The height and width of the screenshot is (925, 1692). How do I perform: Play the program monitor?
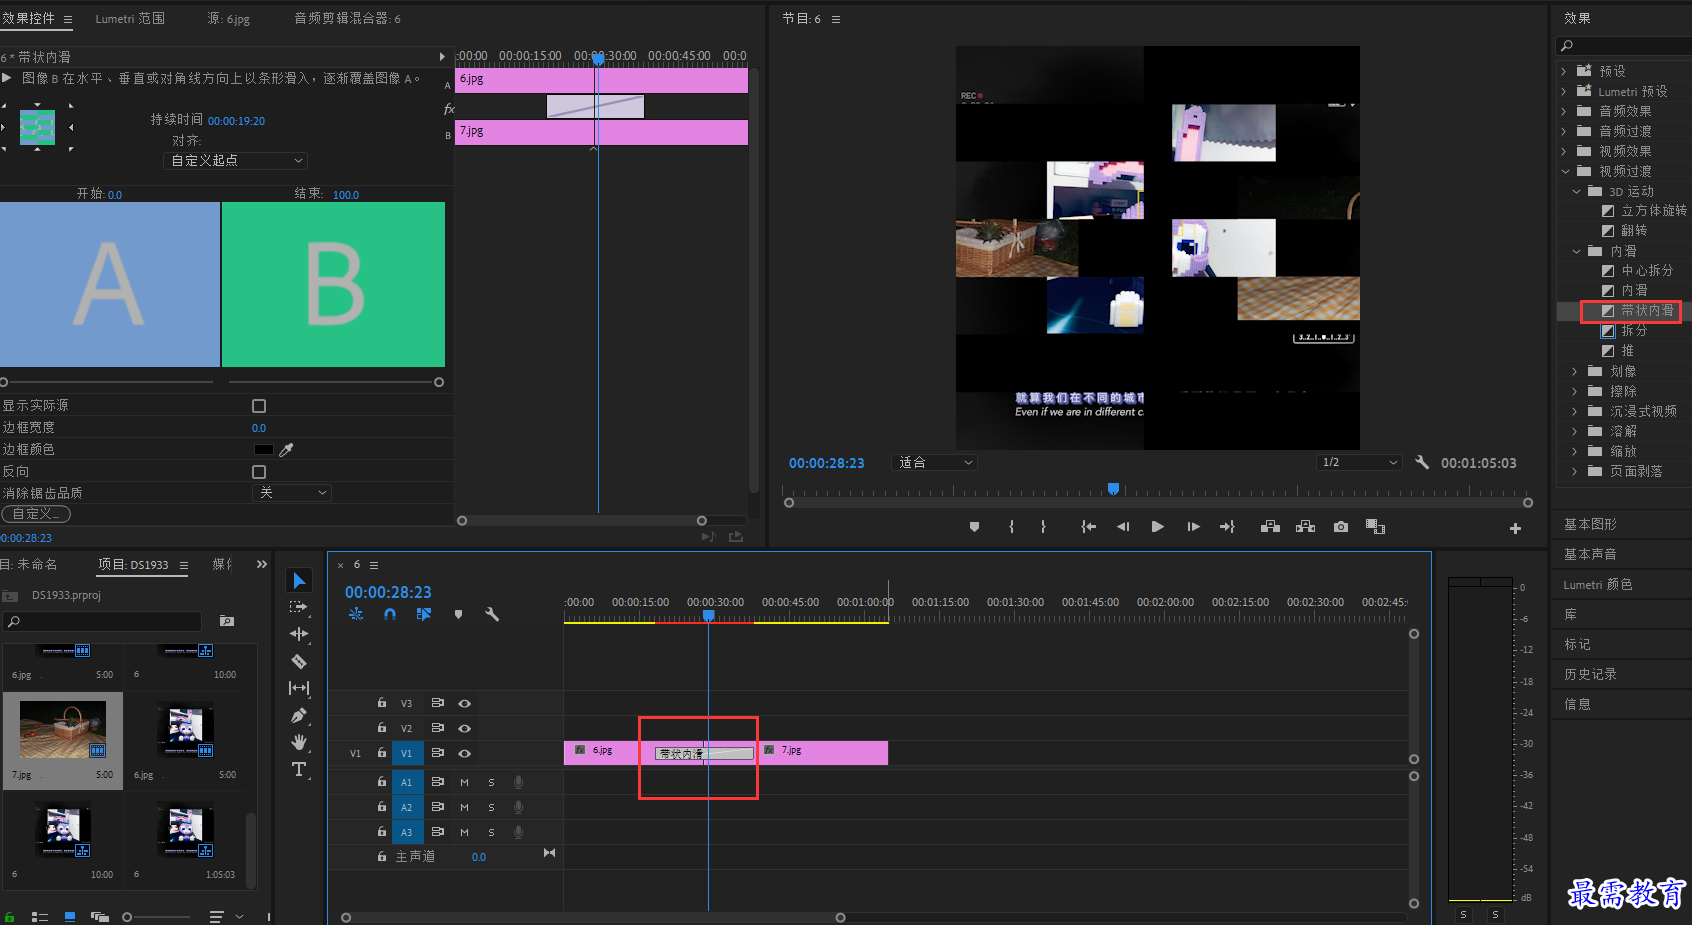1157,527
